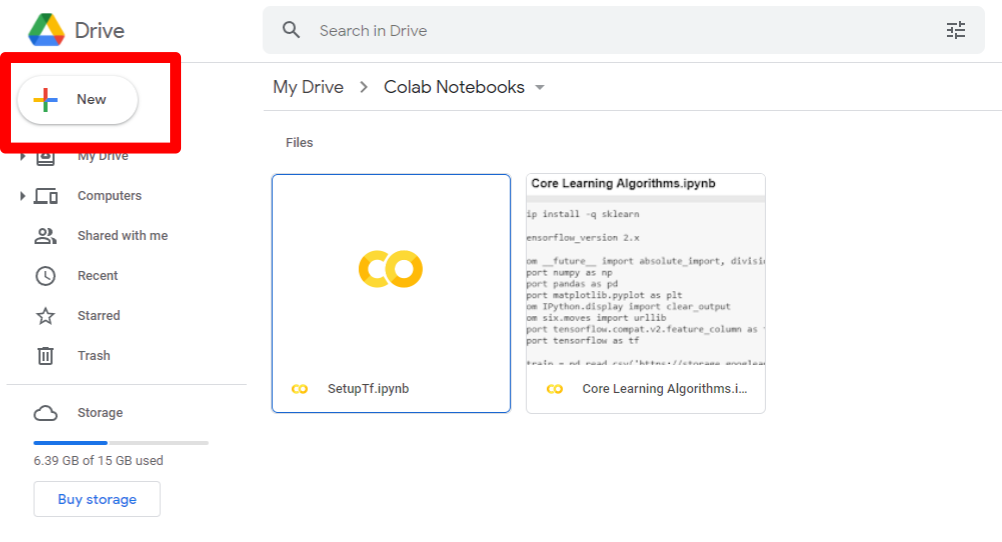Click the Trash bin icon
1002x542 pixels.
(46, 356)
